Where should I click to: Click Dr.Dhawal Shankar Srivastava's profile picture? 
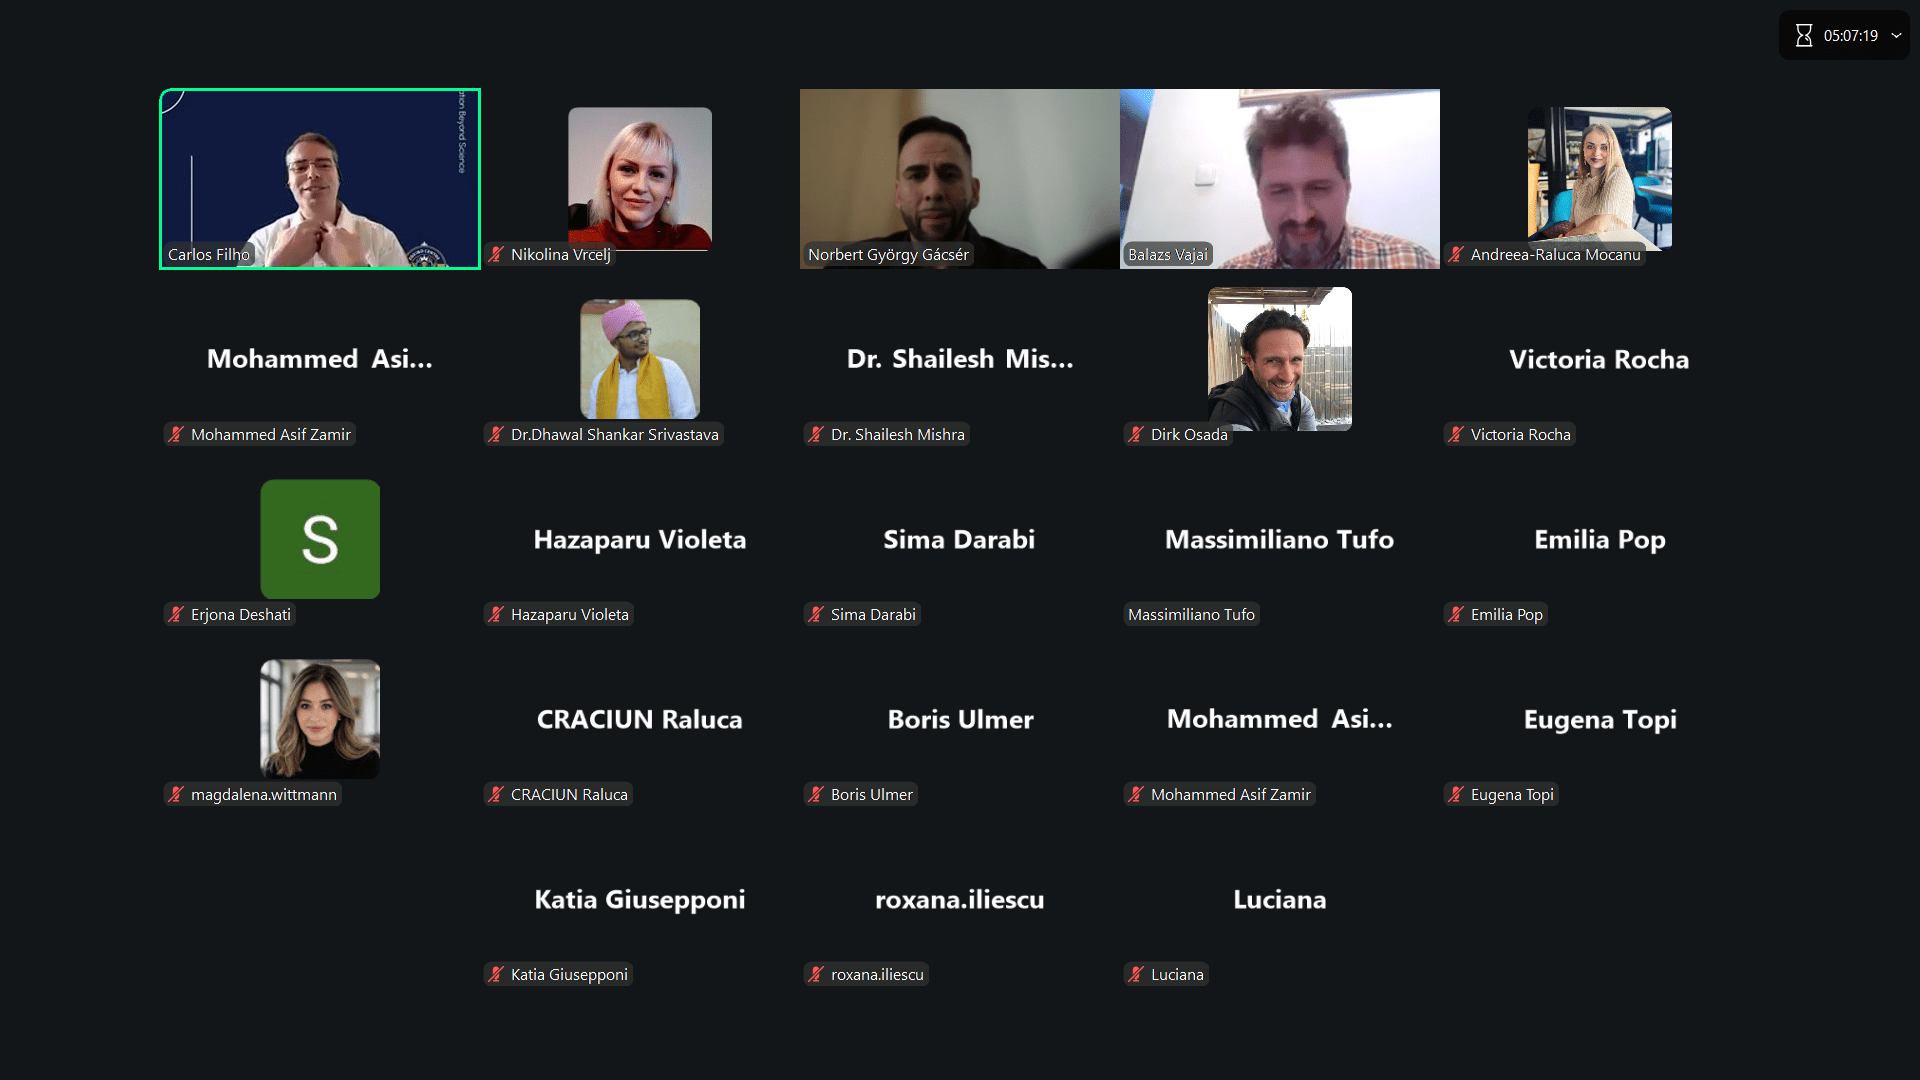coord(640,359)
